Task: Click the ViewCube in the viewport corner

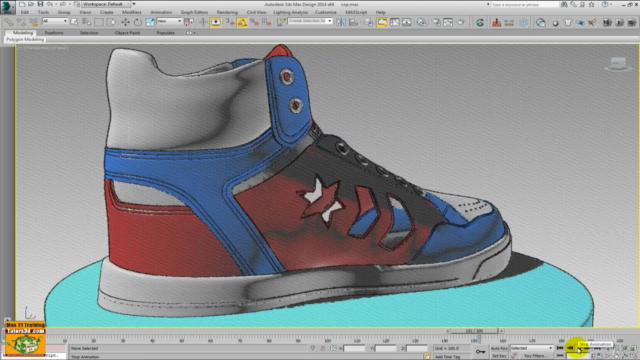Action: pyautogui.click(x=618, y=64)
